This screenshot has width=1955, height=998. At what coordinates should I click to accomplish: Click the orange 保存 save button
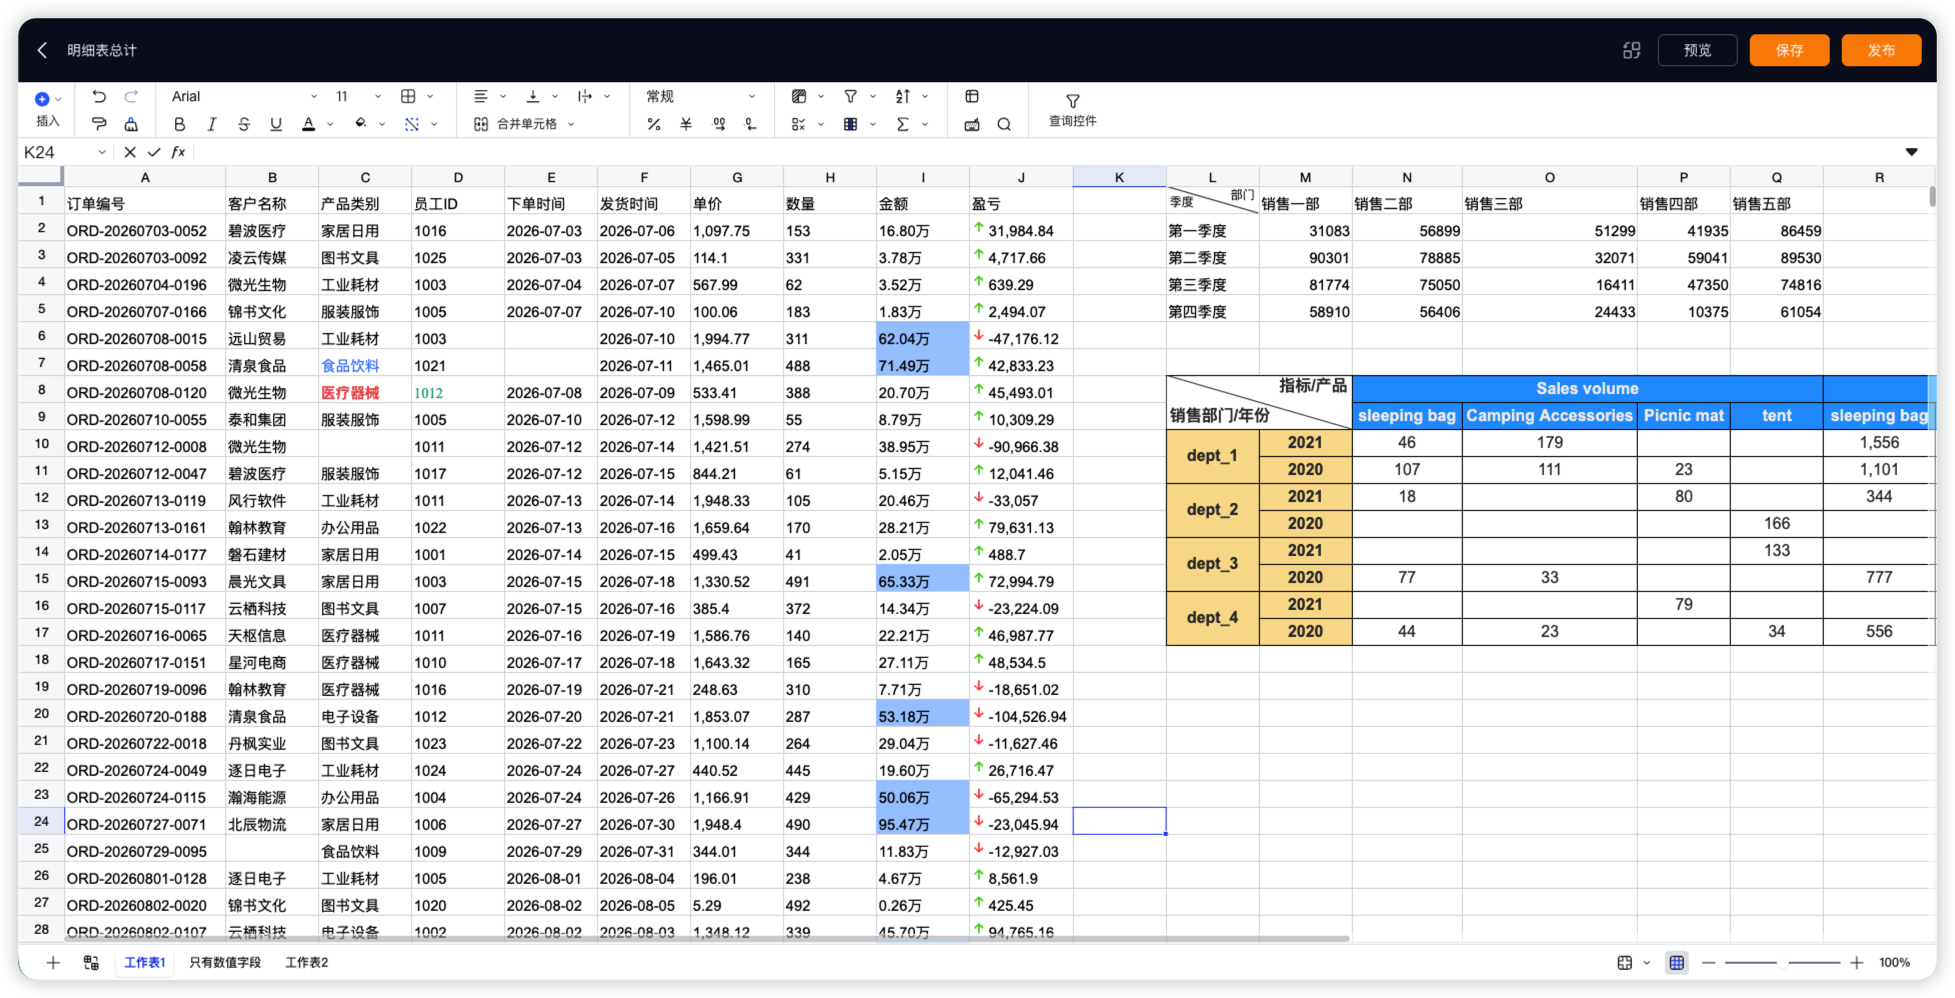pos(1789,50)
